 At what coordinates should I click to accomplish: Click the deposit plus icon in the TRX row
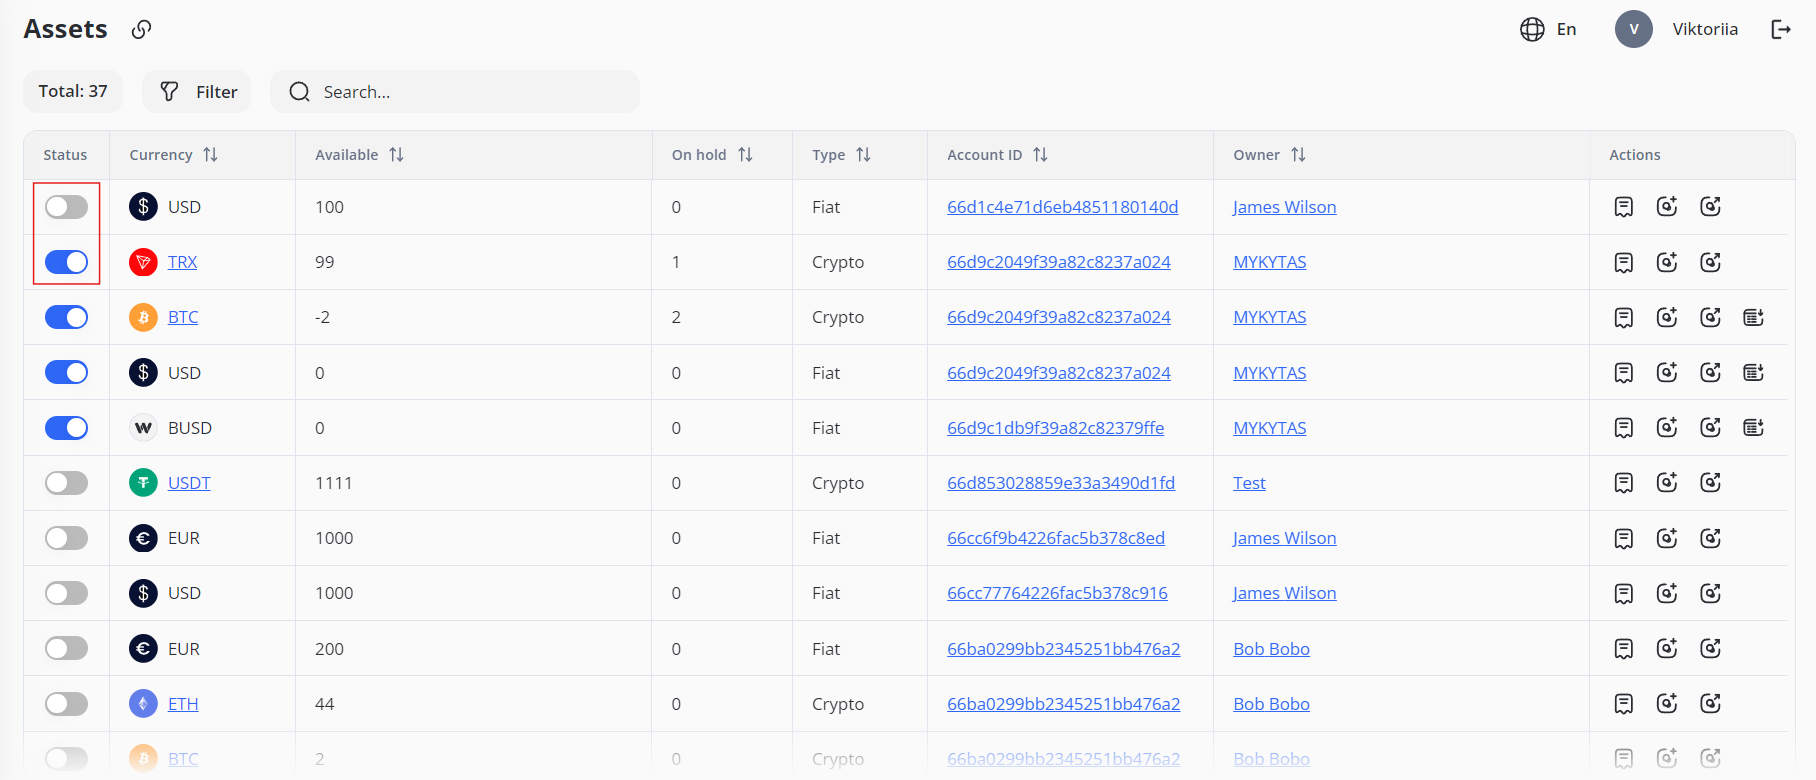[x=1667, y=262]
